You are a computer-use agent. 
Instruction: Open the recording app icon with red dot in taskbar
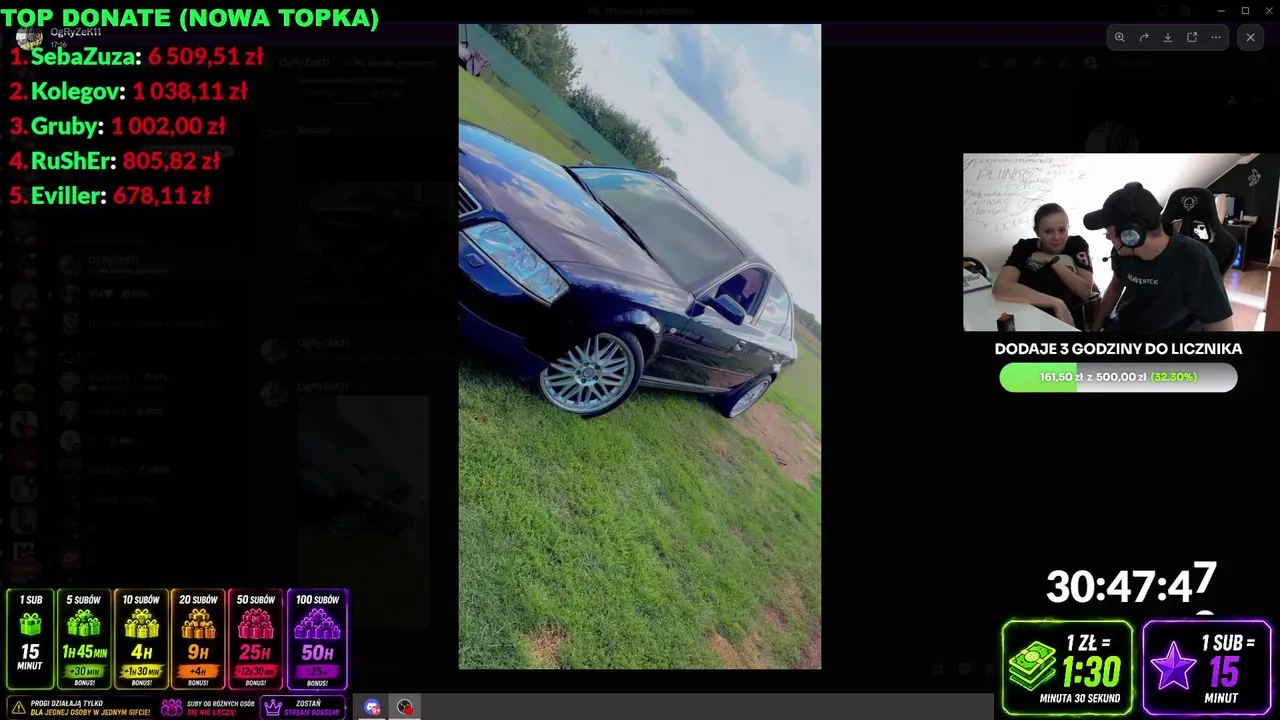[405, 707]
